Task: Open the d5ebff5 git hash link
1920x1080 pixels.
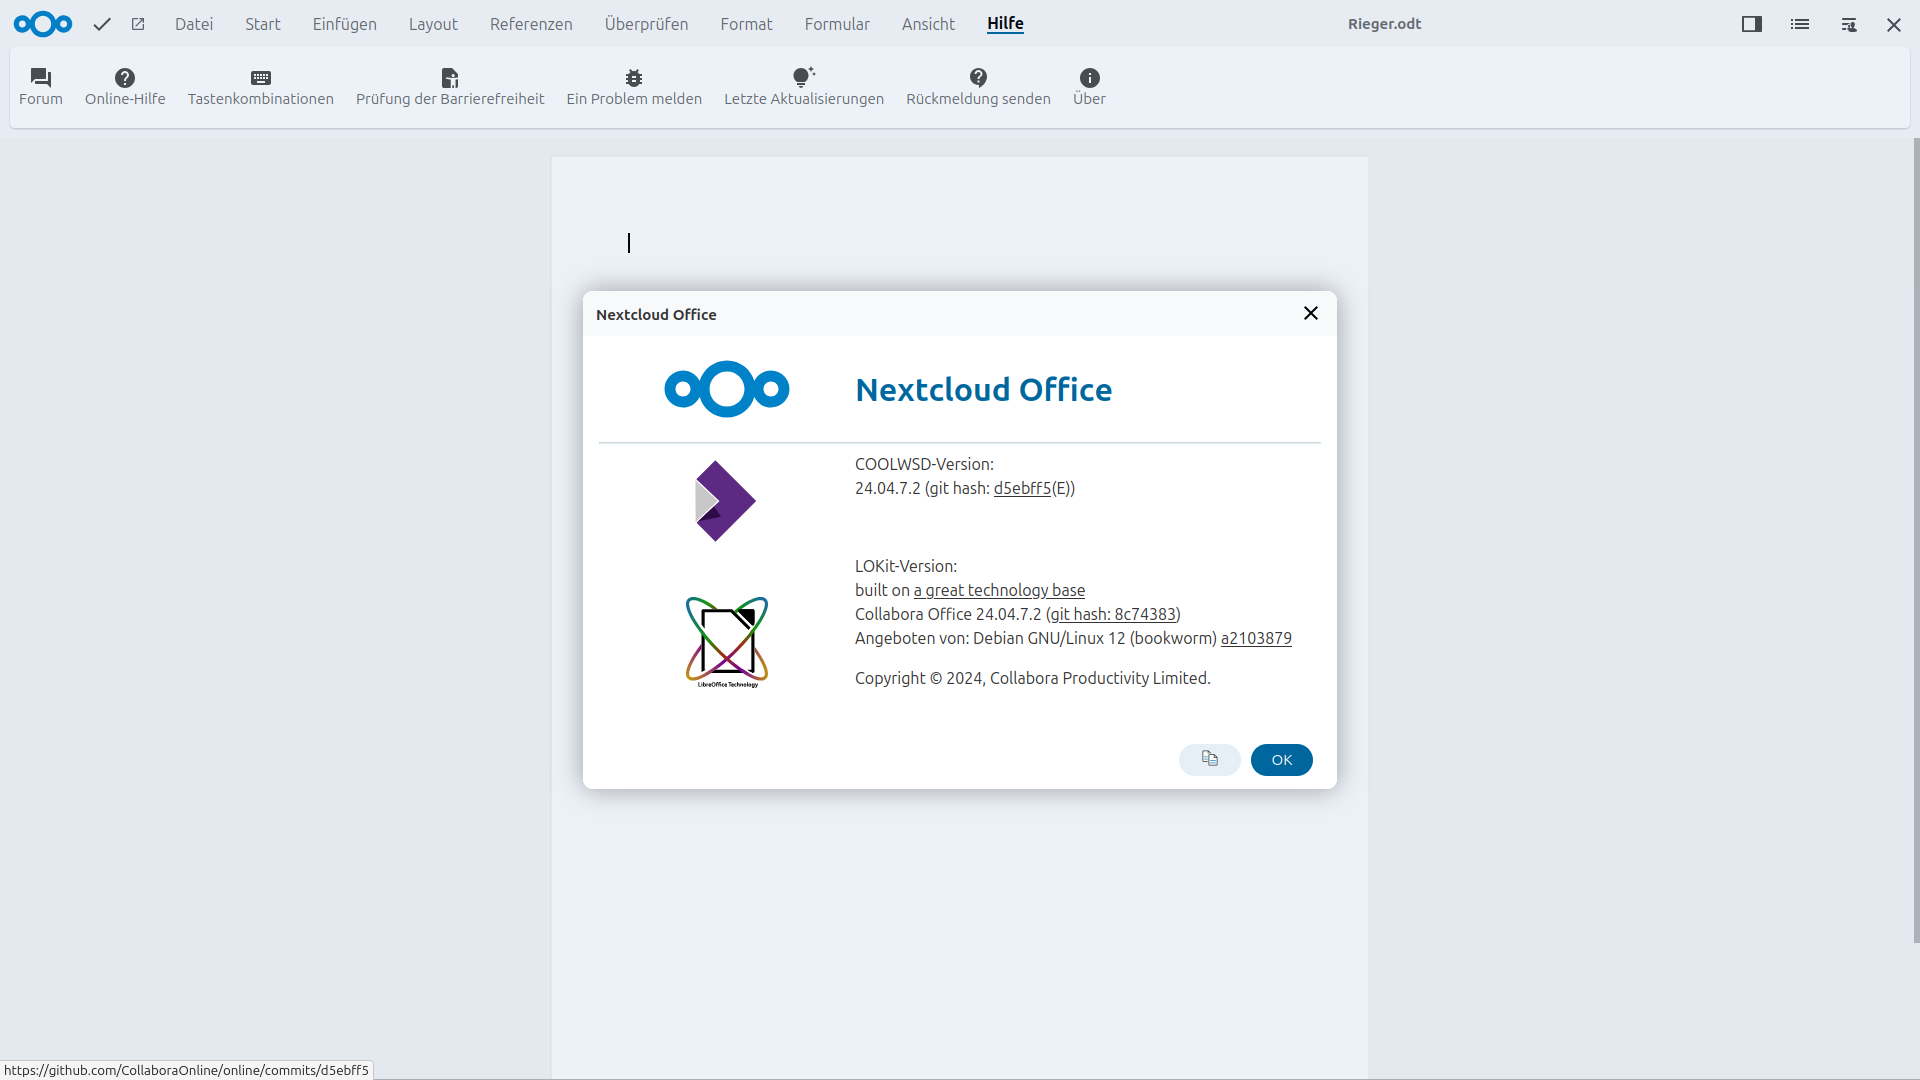Action: [1022, 489]
